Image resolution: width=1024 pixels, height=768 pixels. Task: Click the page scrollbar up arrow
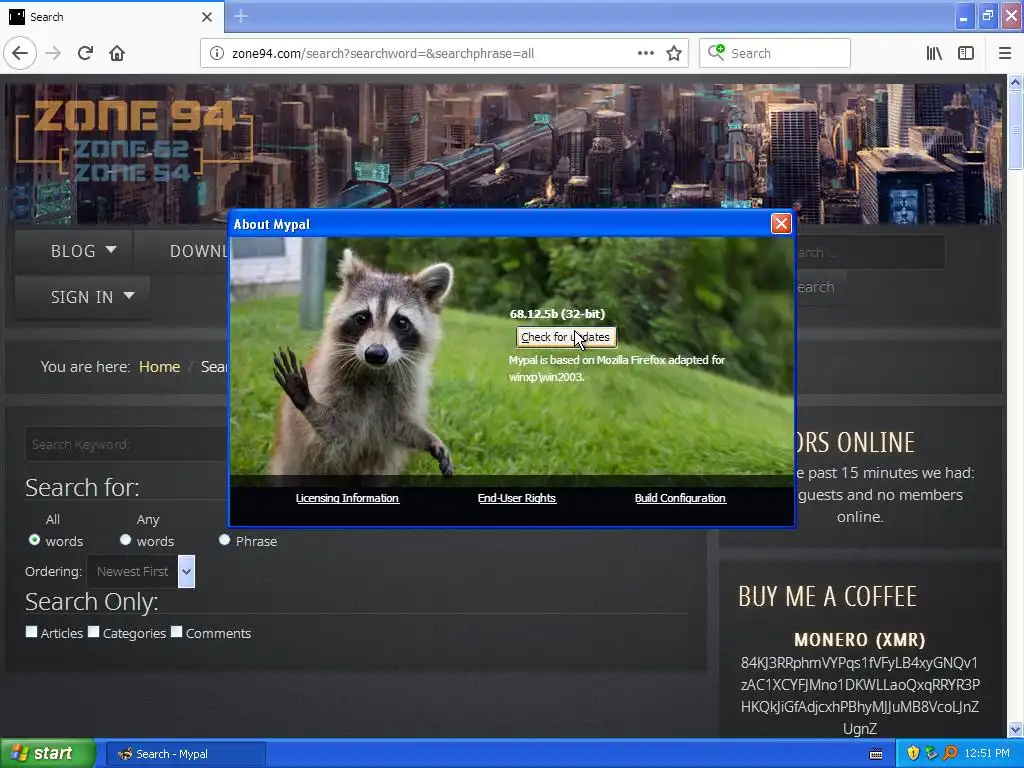[x=1015, y=82]
